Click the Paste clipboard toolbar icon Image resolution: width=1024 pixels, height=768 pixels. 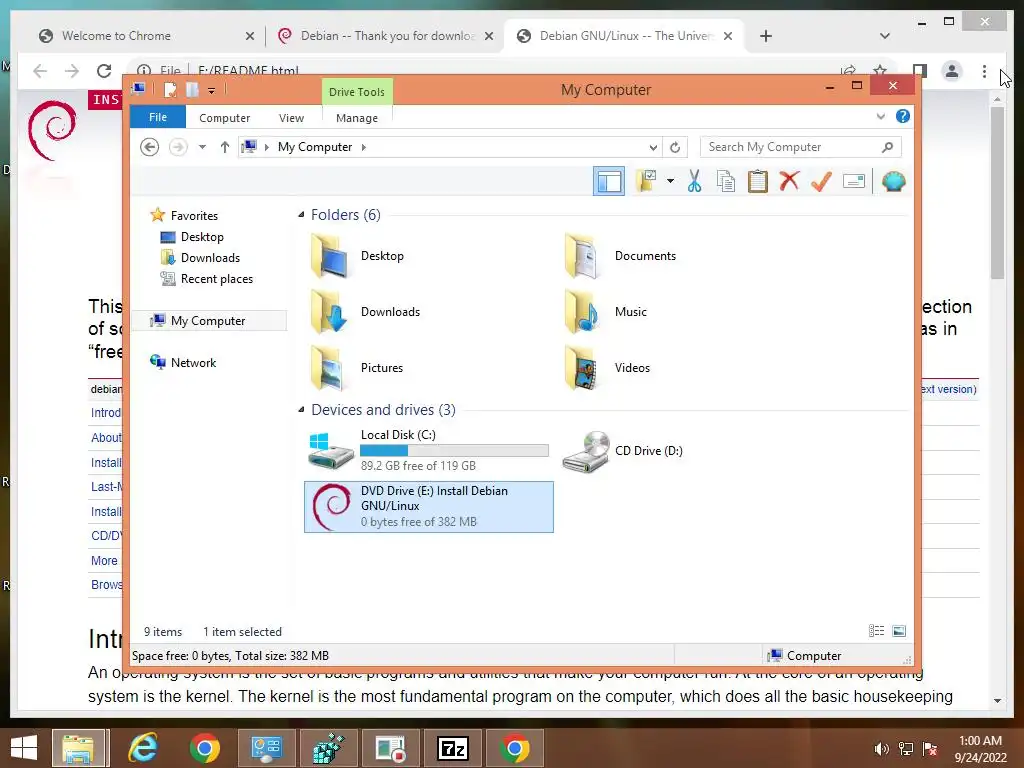tap(758, 182)
